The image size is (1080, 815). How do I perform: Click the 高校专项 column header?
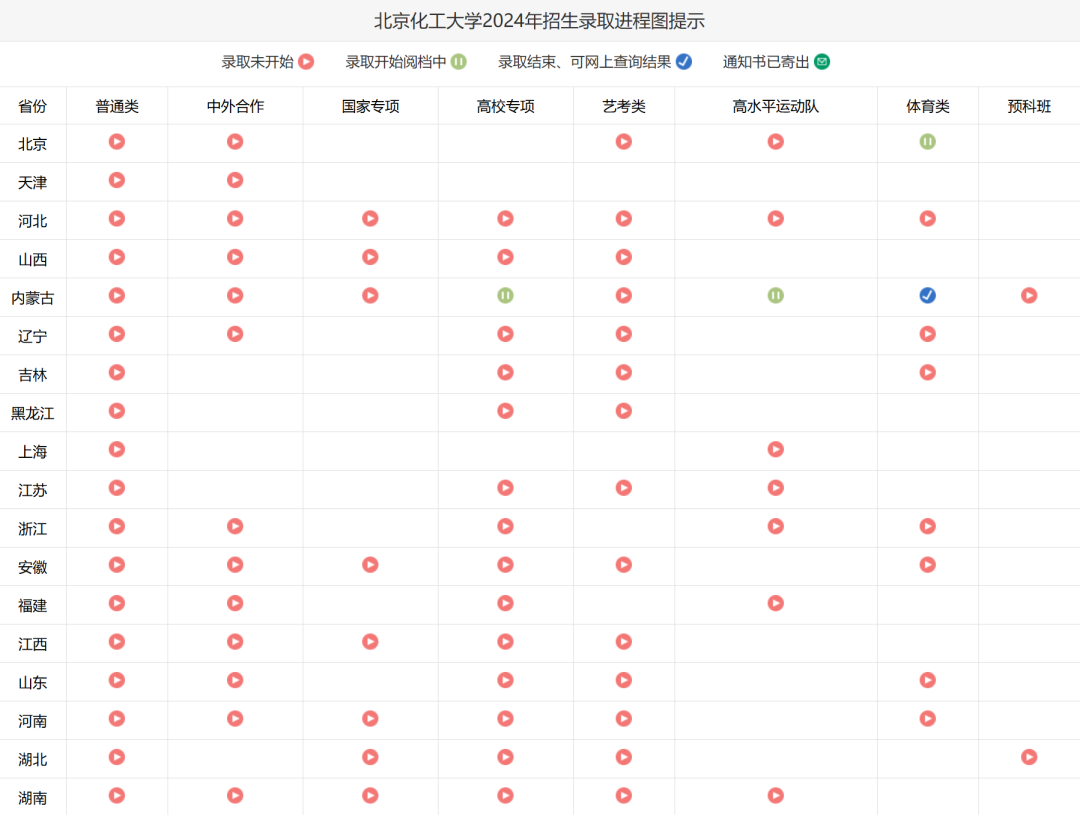point(505,106)
